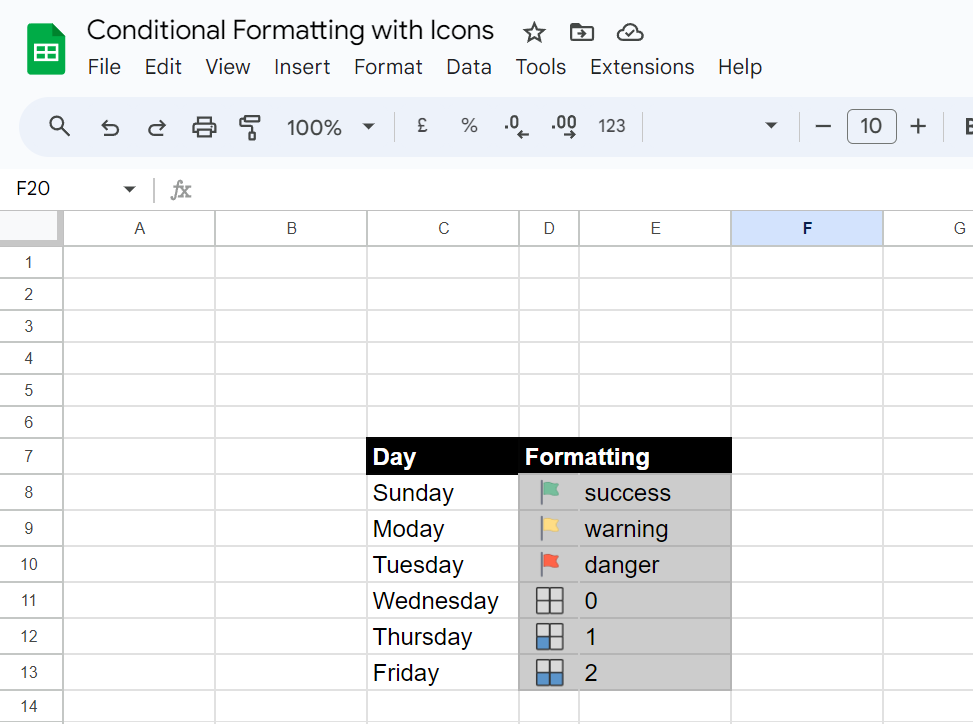Screen dimensions: 973x724
Task: Open the Tools menu
Action: point(541,67)
